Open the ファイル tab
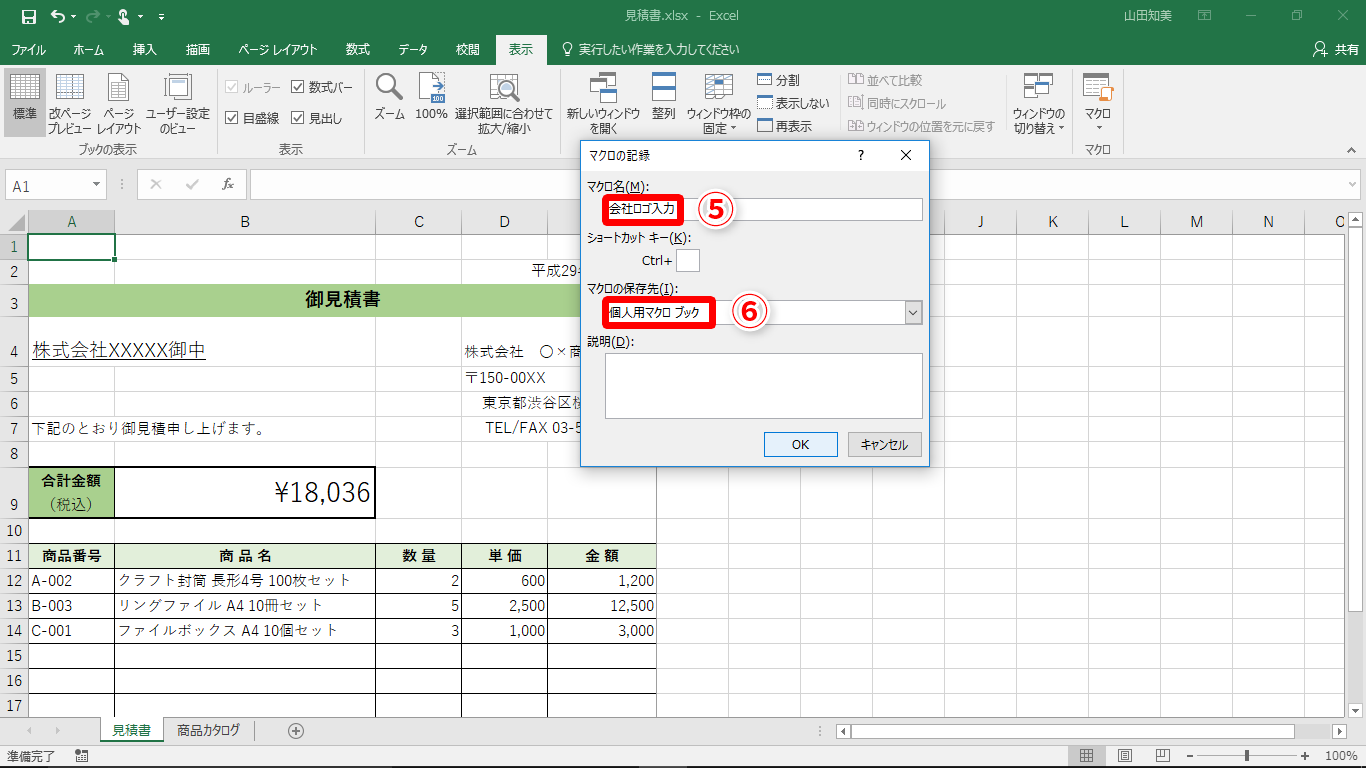The image size is (1366, 768). 28,49
